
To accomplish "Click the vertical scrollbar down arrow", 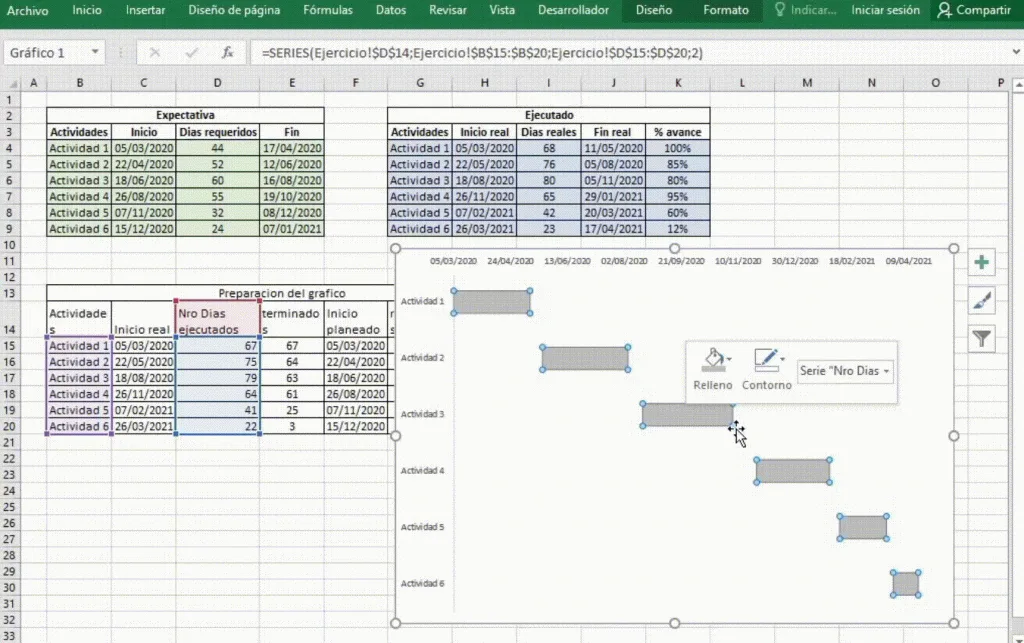I will pos(1018,638).
